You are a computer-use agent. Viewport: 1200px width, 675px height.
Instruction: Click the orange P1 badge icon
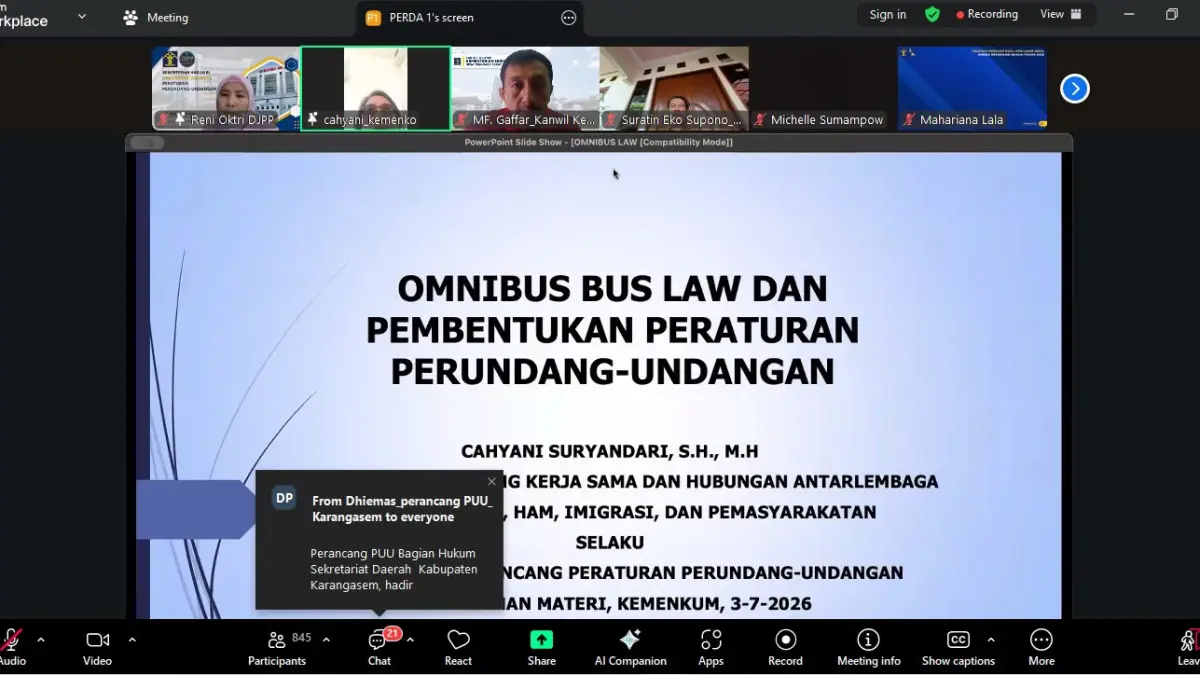(373, 18)
